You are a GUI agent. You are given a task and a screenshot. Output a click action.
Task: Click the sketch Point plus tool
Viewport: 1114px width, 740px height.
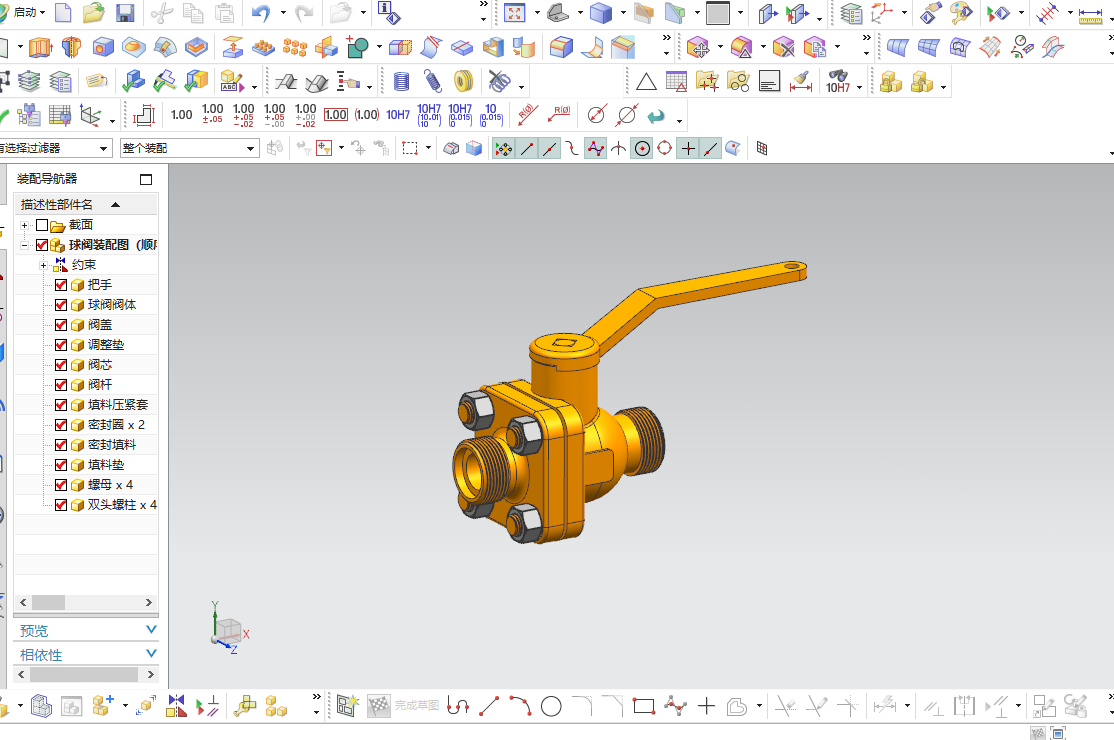pyautogui.click(x=706, y=707)
